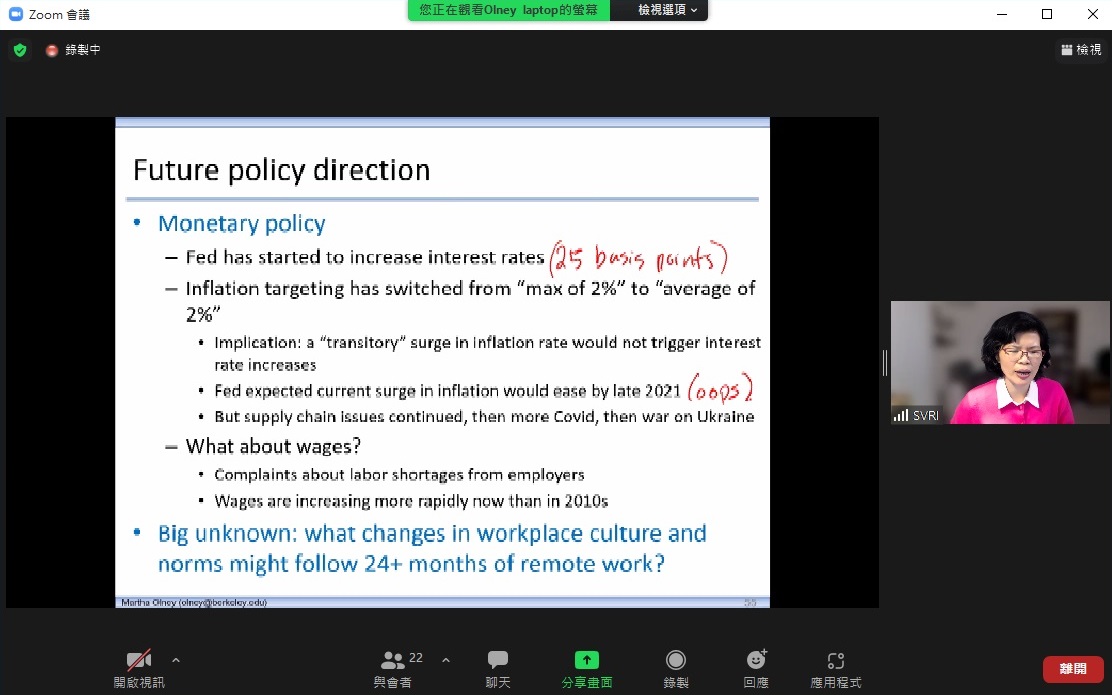Click the green encryption shield icon

point(20,50)
